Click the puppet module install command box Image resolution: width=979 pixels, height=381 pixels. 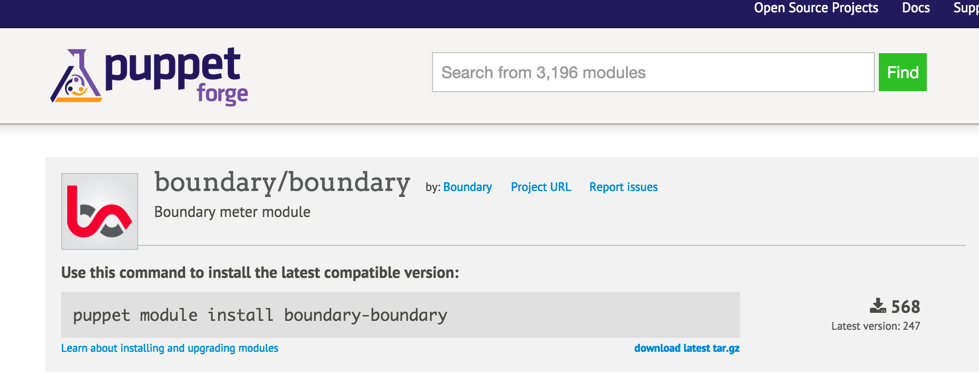[400, 315]
